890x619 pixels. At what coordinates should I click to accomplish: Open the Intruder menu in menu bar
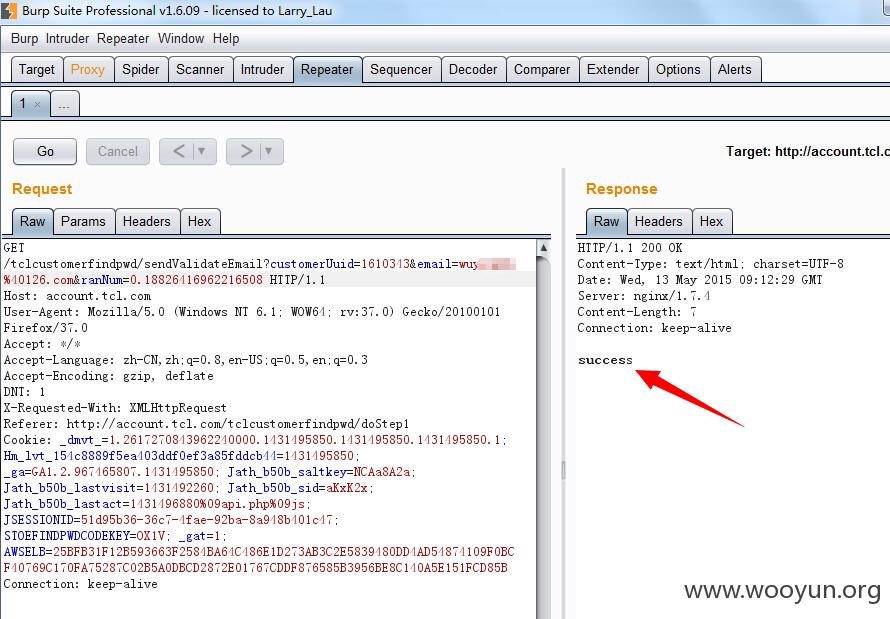pos(67,39)
